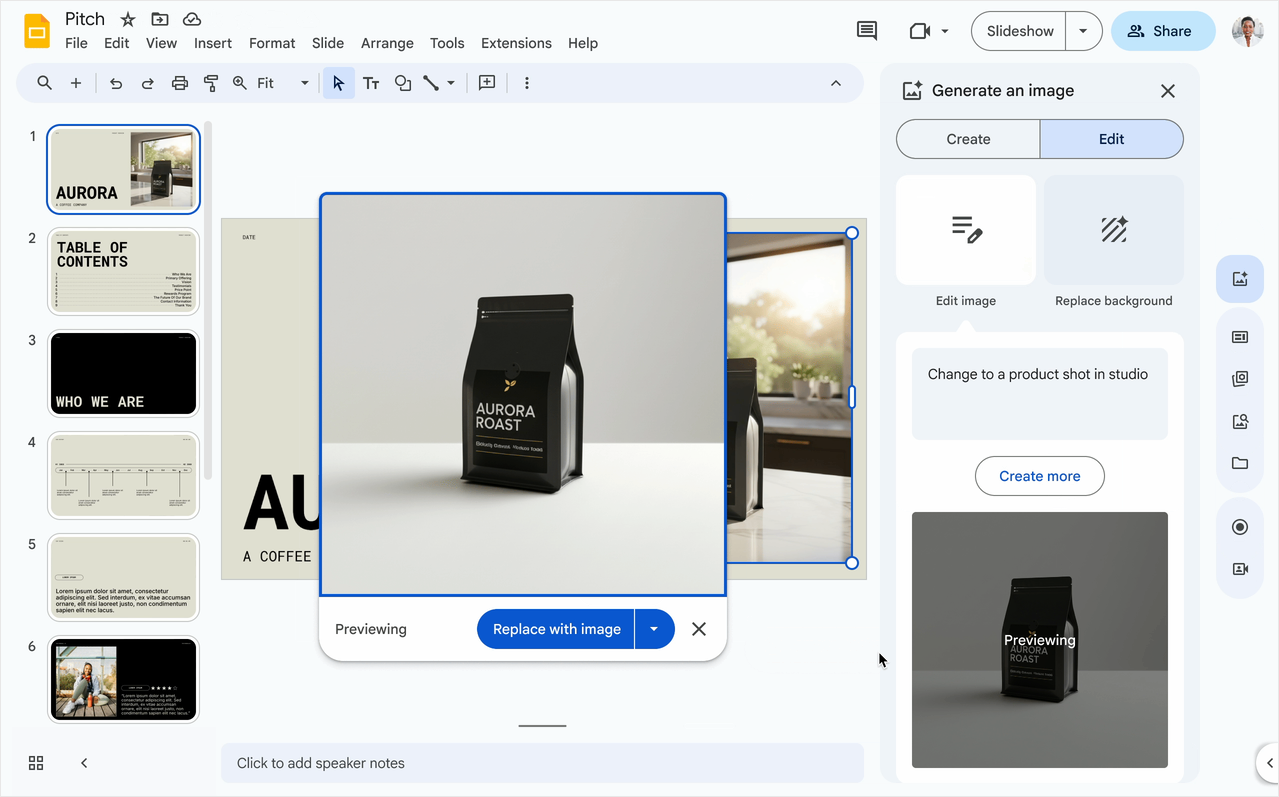Open the Arrange menu
The height and width of the screenshot is (797, 1279).
coord(387,43)
